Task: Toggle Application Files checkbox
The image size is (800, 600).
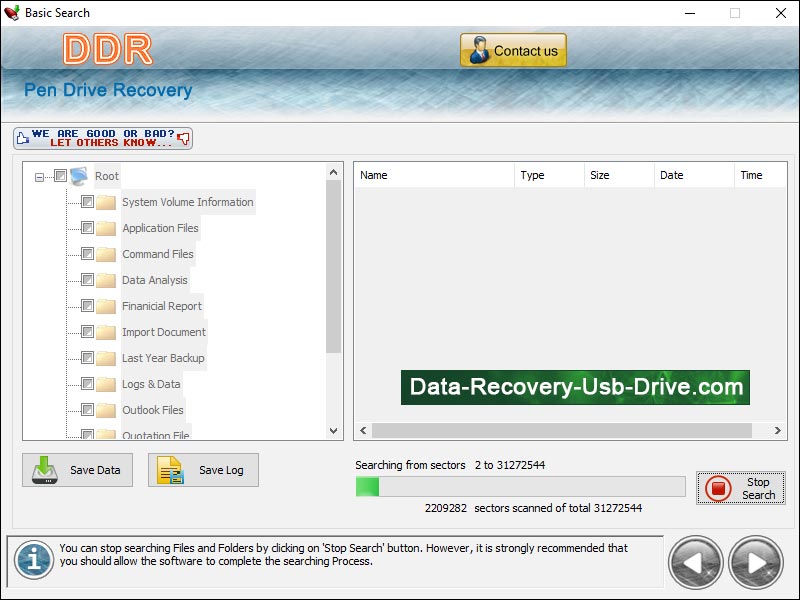Action: click(x=87, y=228)
